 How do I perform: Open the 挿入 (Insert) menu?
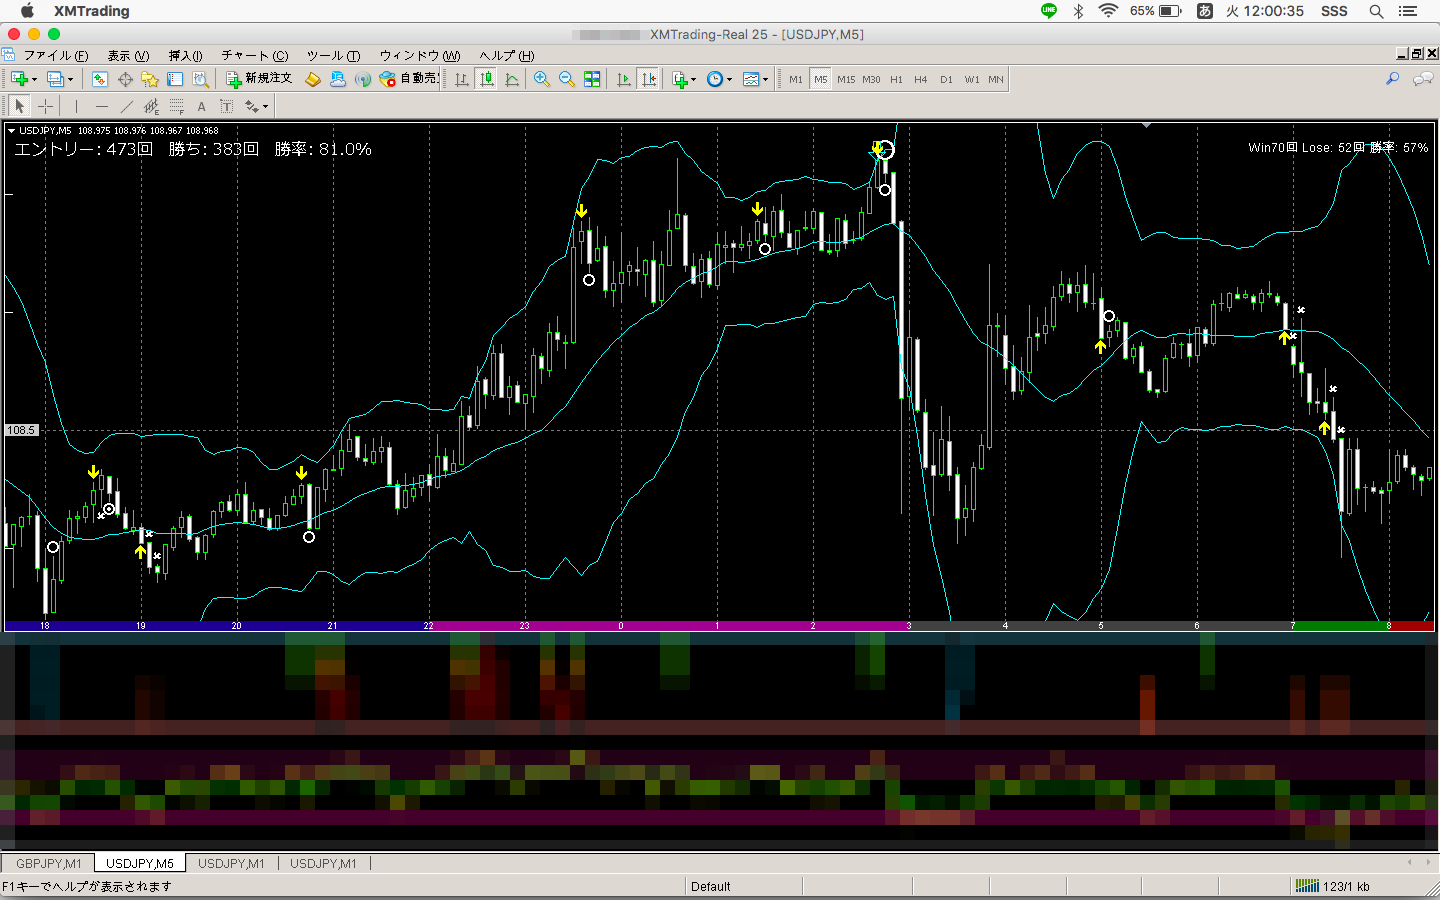point(185,56)
